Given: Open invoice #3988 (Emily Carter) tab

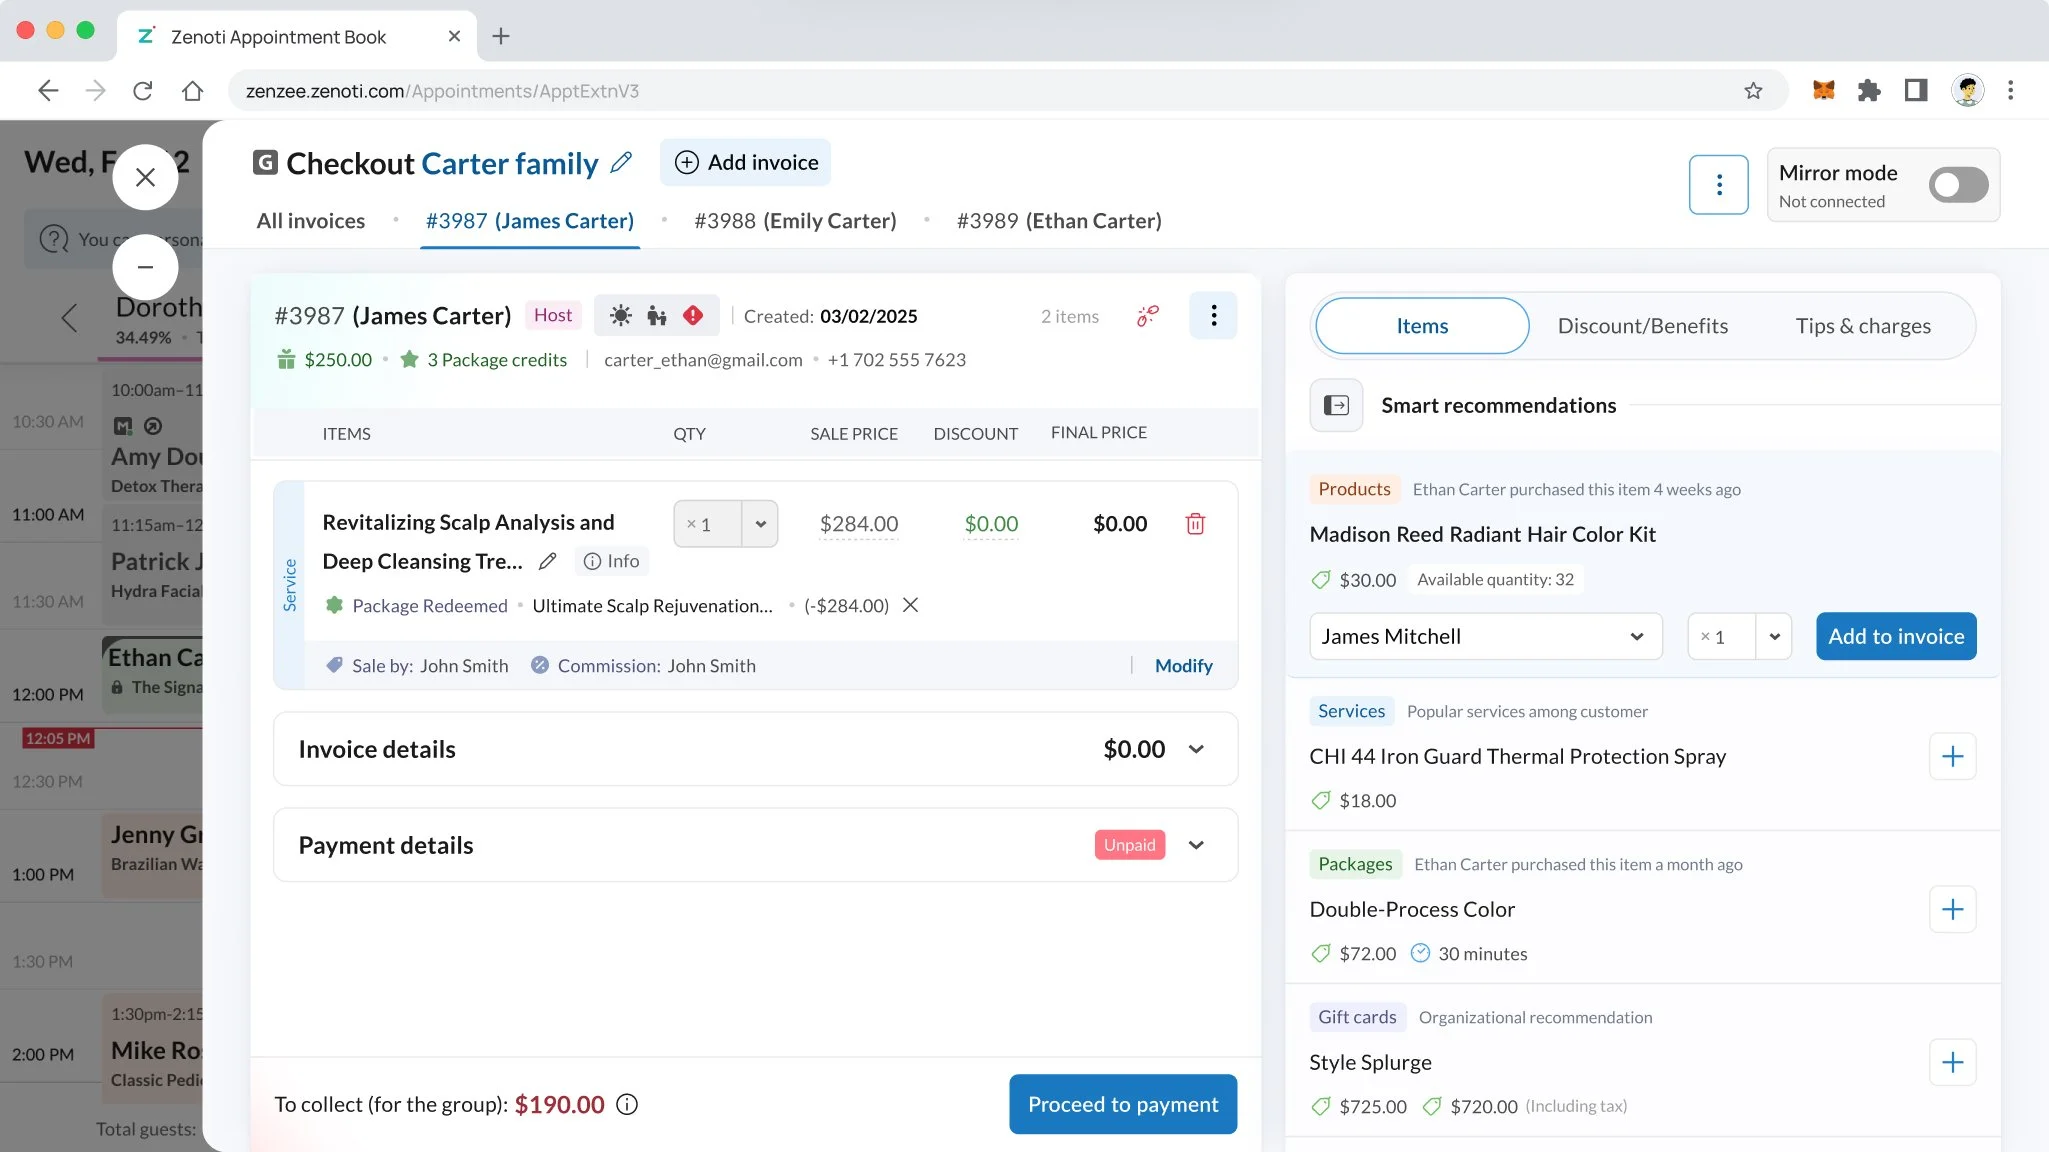Looking at the screenshot, I should pyautogui.click(x=795, y=221).
